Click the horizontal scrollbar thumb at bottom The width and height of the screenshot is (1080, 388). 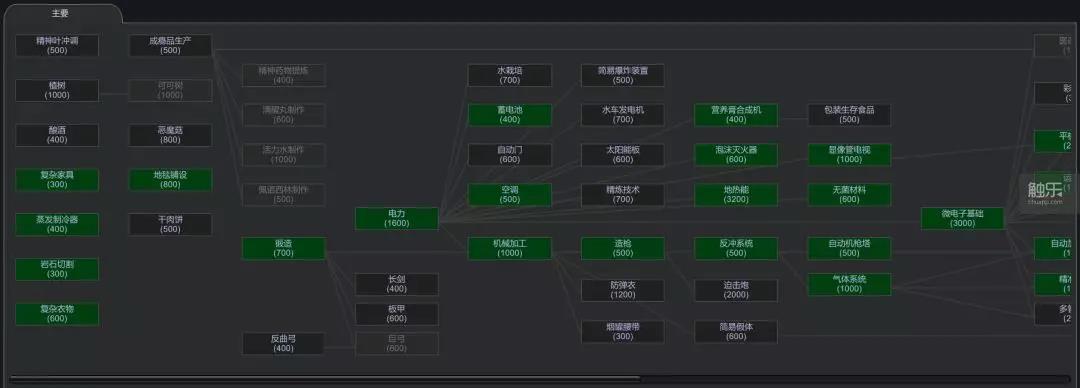click(325, 378)
